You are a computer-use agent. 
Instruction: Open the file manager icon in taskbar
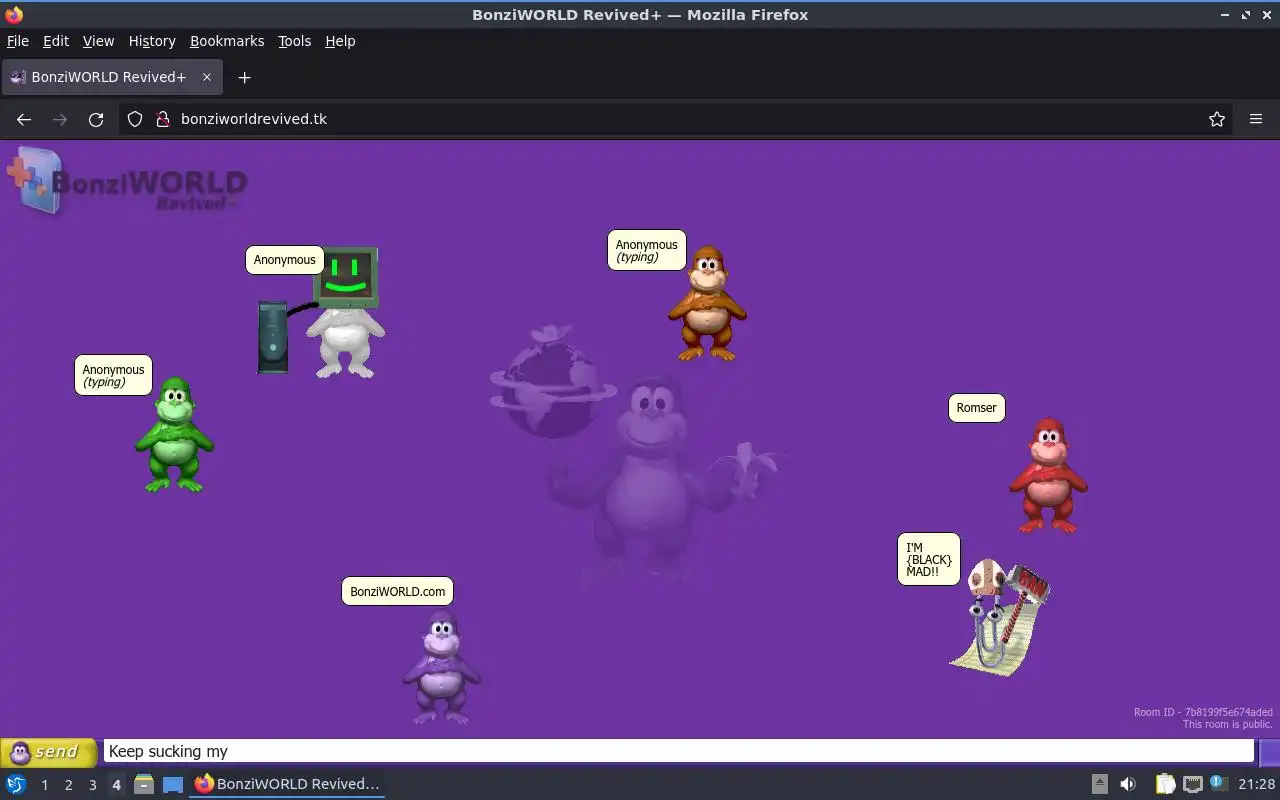(x=144, y=784)
